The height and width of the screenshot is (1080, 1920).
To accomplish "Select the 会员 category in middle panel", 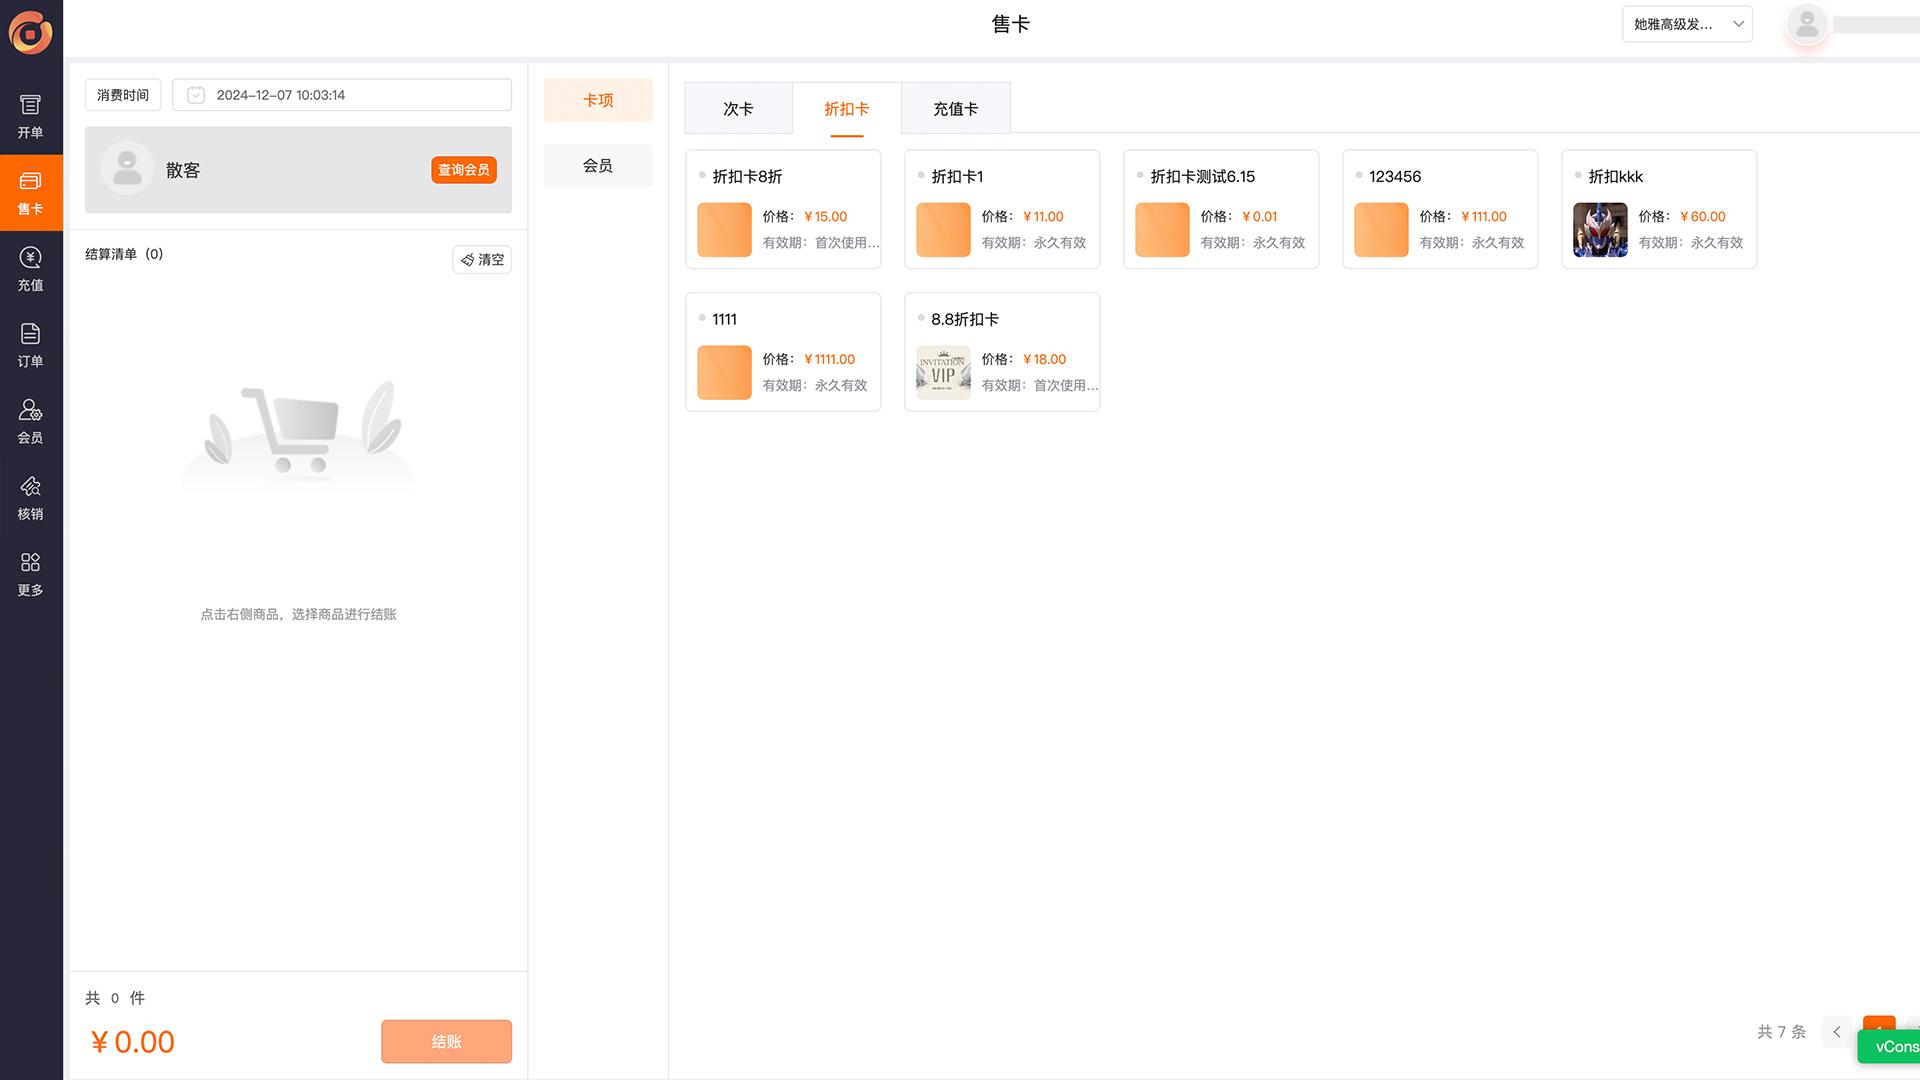I will pyautogui.click(x=597, y=166).
